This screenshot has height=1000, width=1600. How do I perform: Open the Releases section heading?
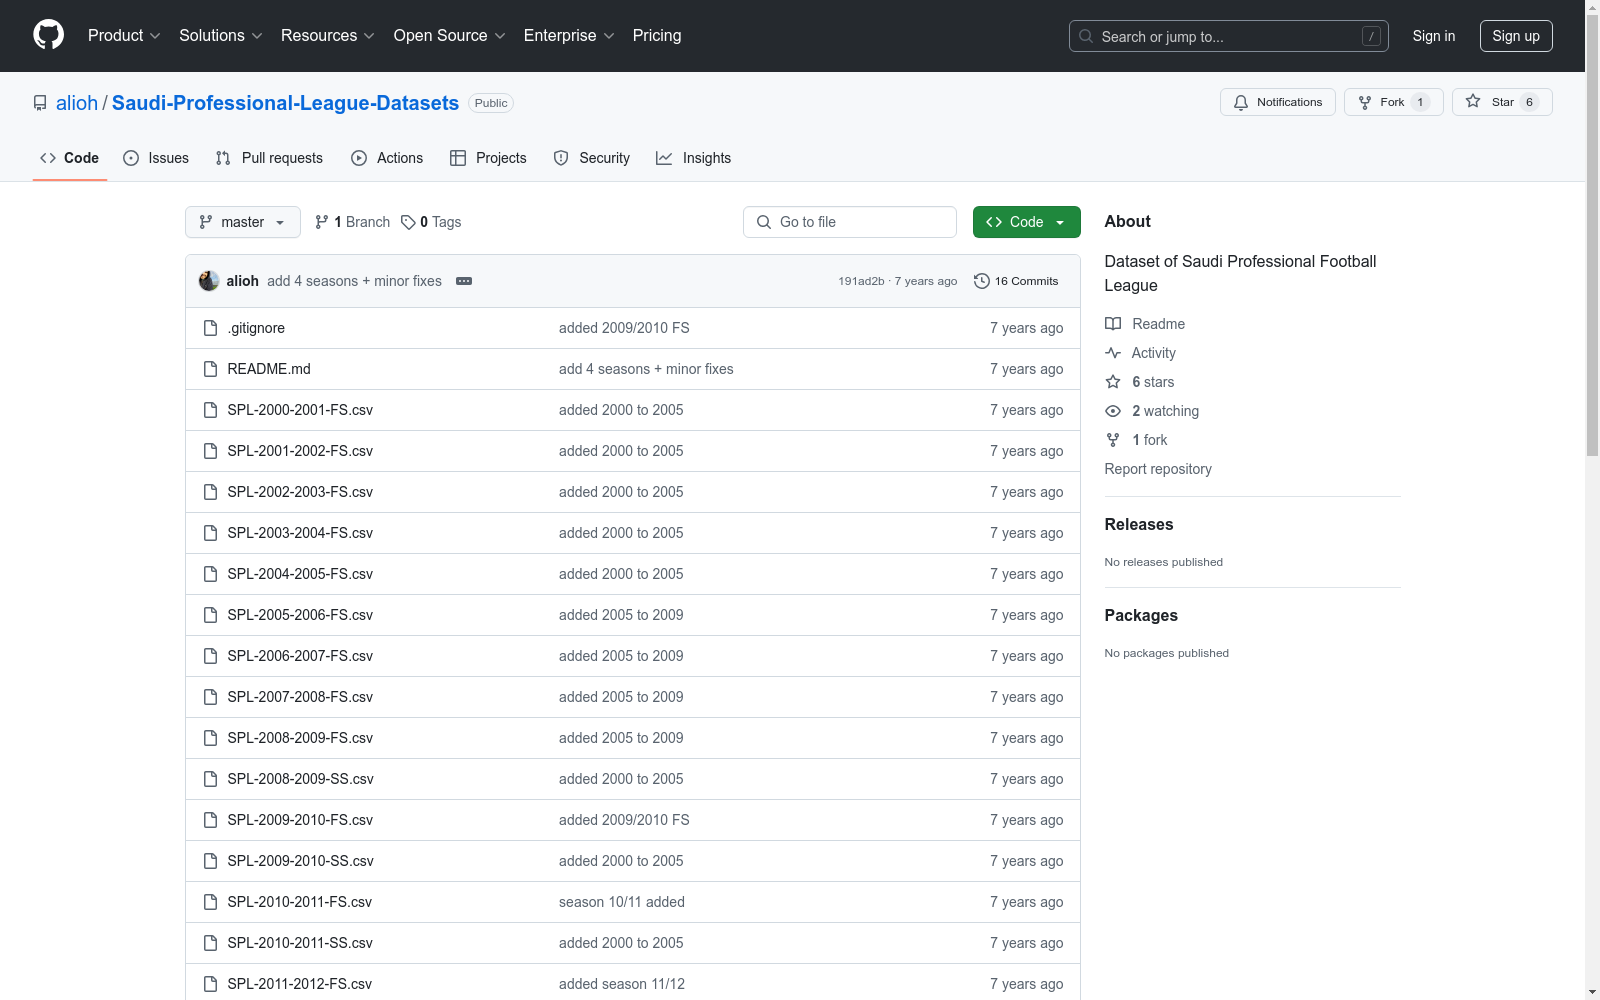tap(1139, 524)
